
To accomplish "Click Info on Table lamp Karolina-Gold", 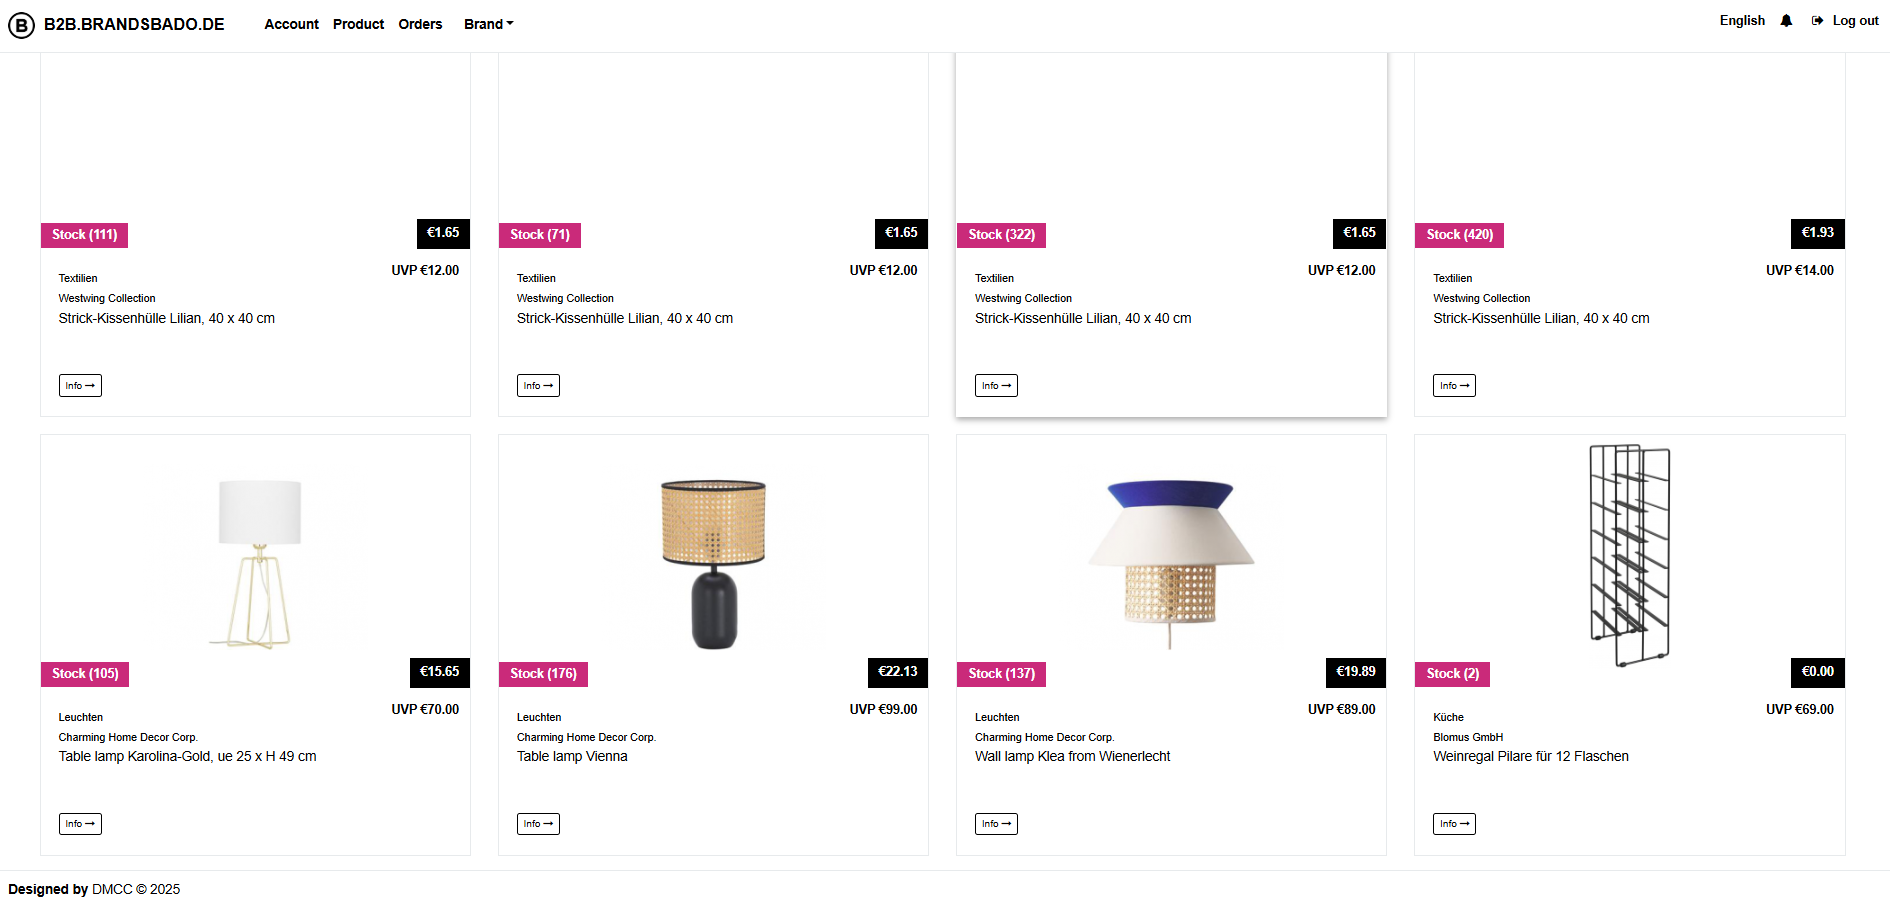I will coord(80,823).
